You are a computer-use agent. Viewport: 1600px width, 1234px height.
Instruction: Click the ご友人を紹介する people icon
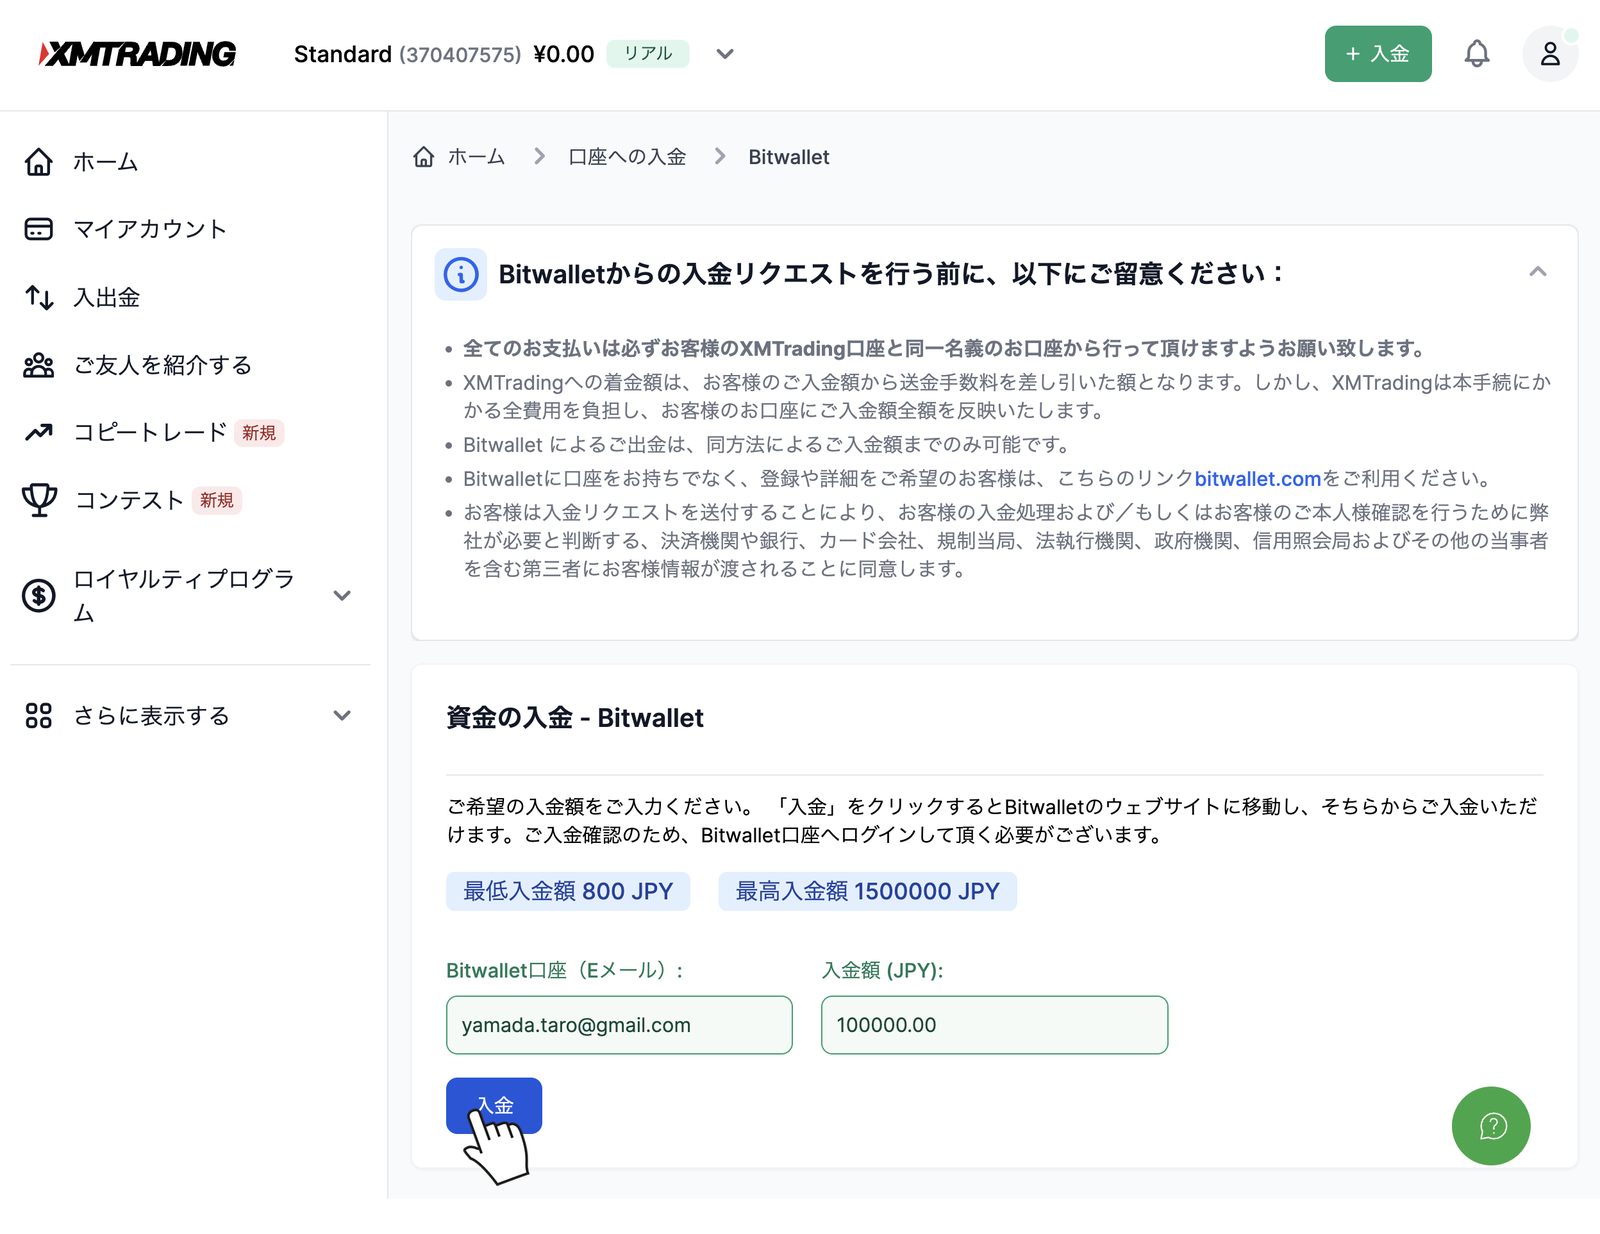39,365
